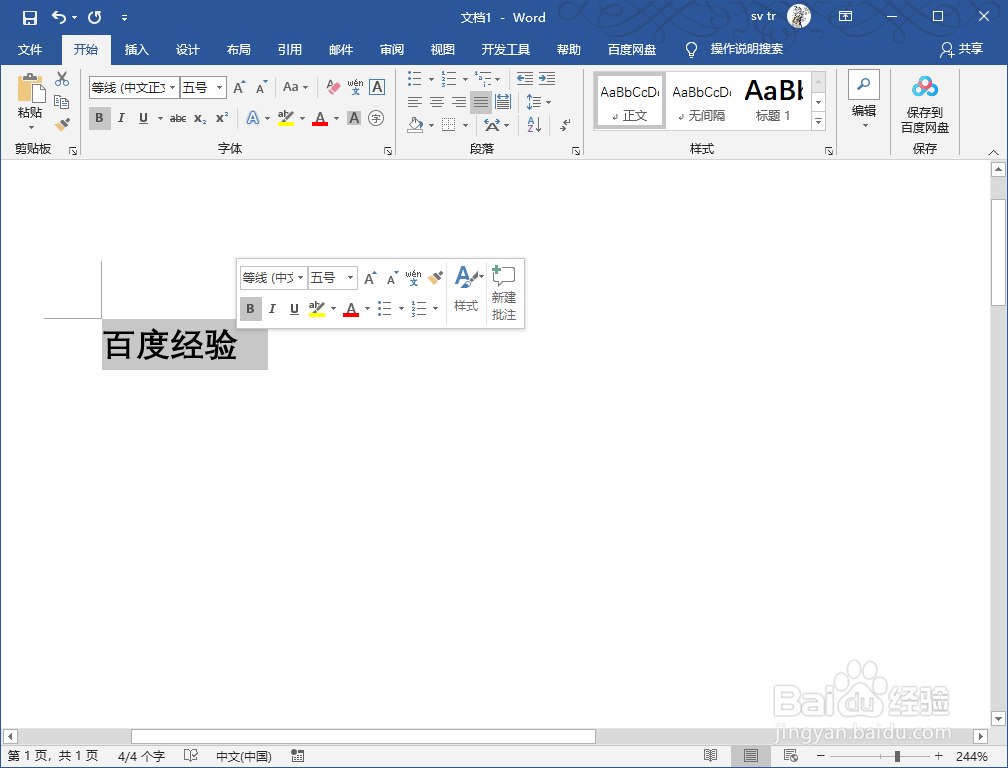This screenshot has width=1008, height=768.
Task: Click the Redo/Repeat icon
Action: [94, 17]
